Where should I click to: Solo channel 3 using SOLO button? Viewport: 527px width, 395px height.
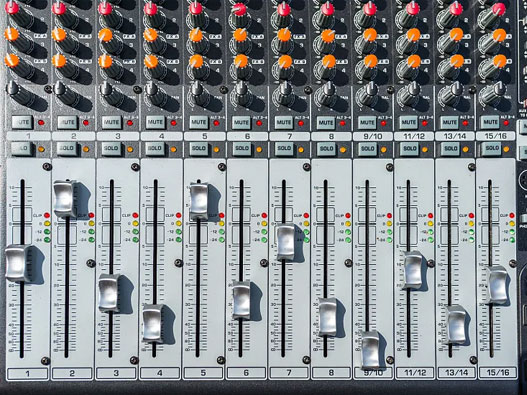pos(111,149)
